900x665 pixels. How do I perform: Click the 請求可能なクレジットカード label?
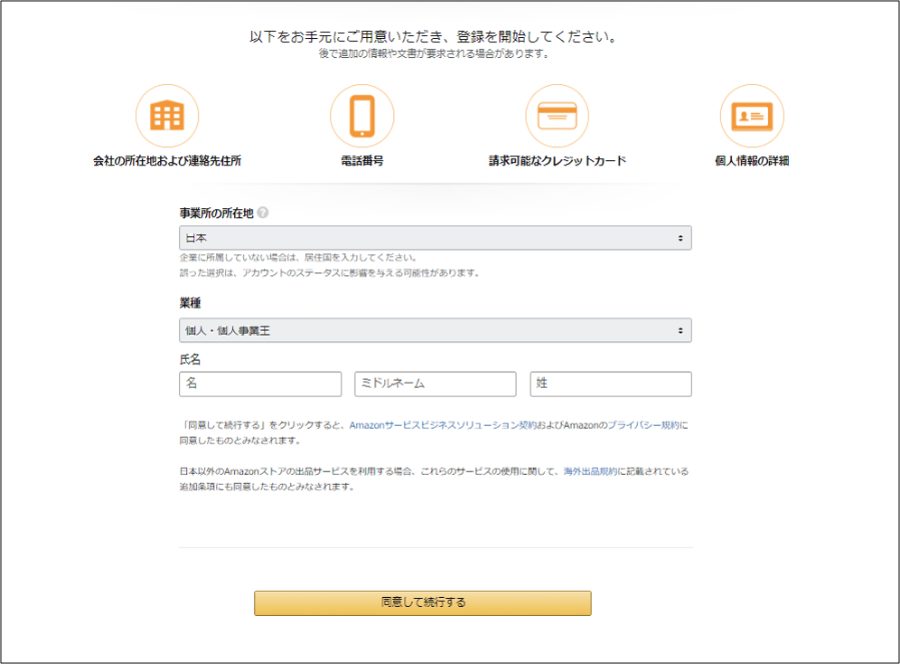[557, 161]
